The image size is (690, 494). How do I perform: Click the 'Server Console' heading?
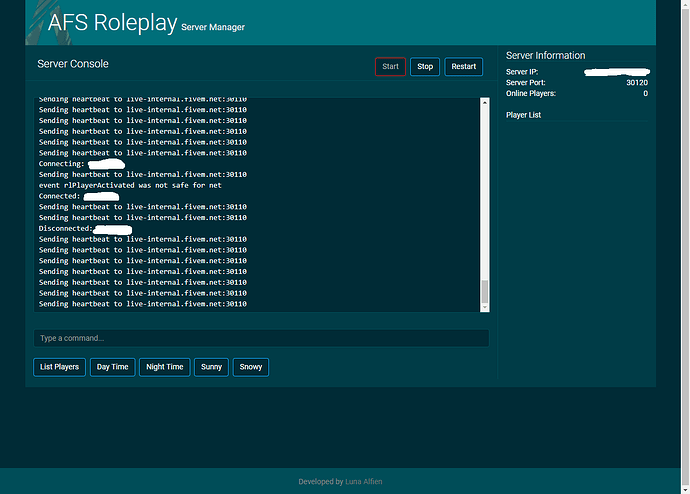point(73,64)
